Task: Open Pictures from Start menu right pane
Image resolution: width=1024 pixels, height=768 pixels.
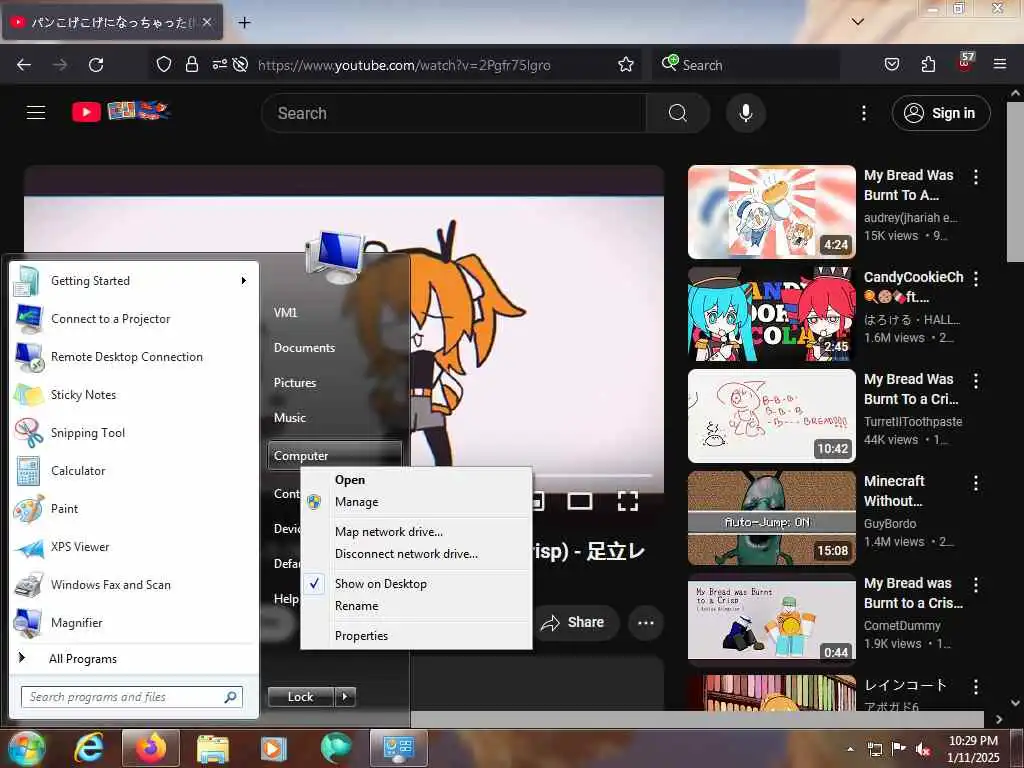Action: coord(295,383)
